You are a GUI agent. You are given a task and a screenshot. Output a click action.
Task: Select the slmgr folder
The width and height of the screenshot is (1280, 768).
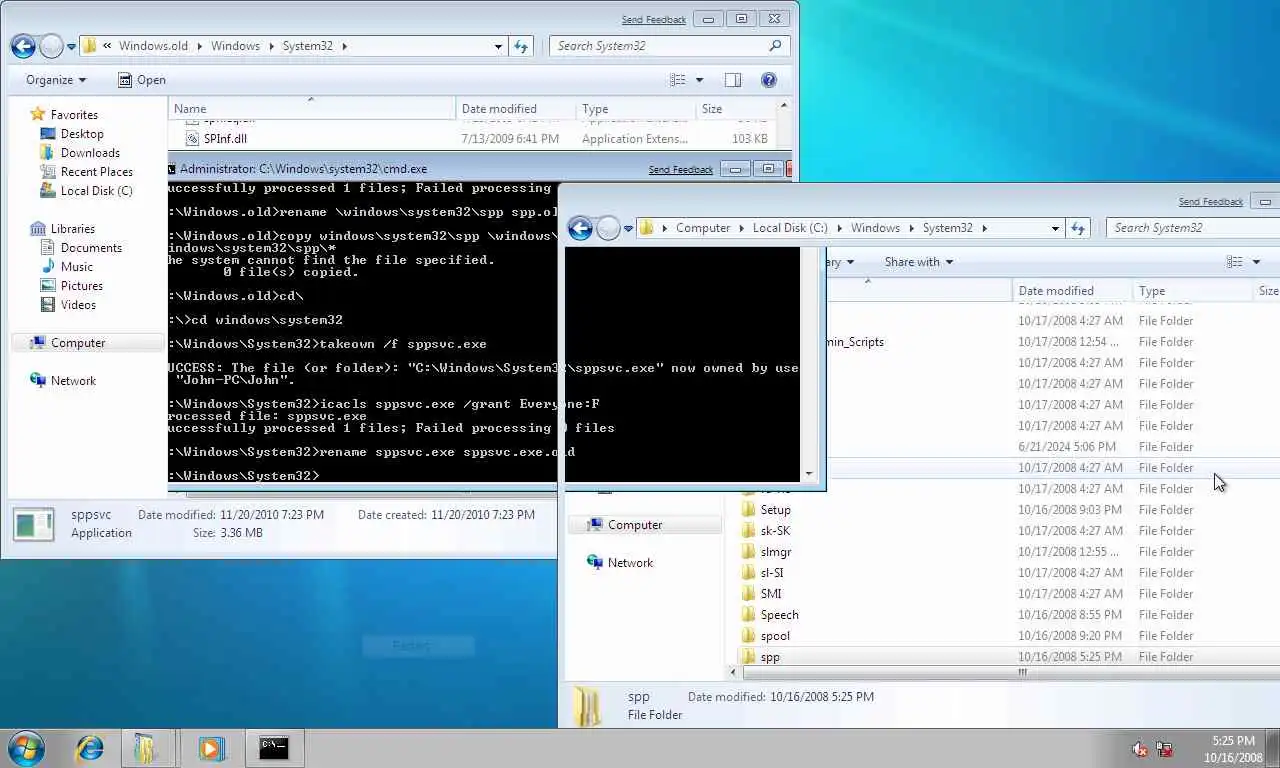(776, 552)
